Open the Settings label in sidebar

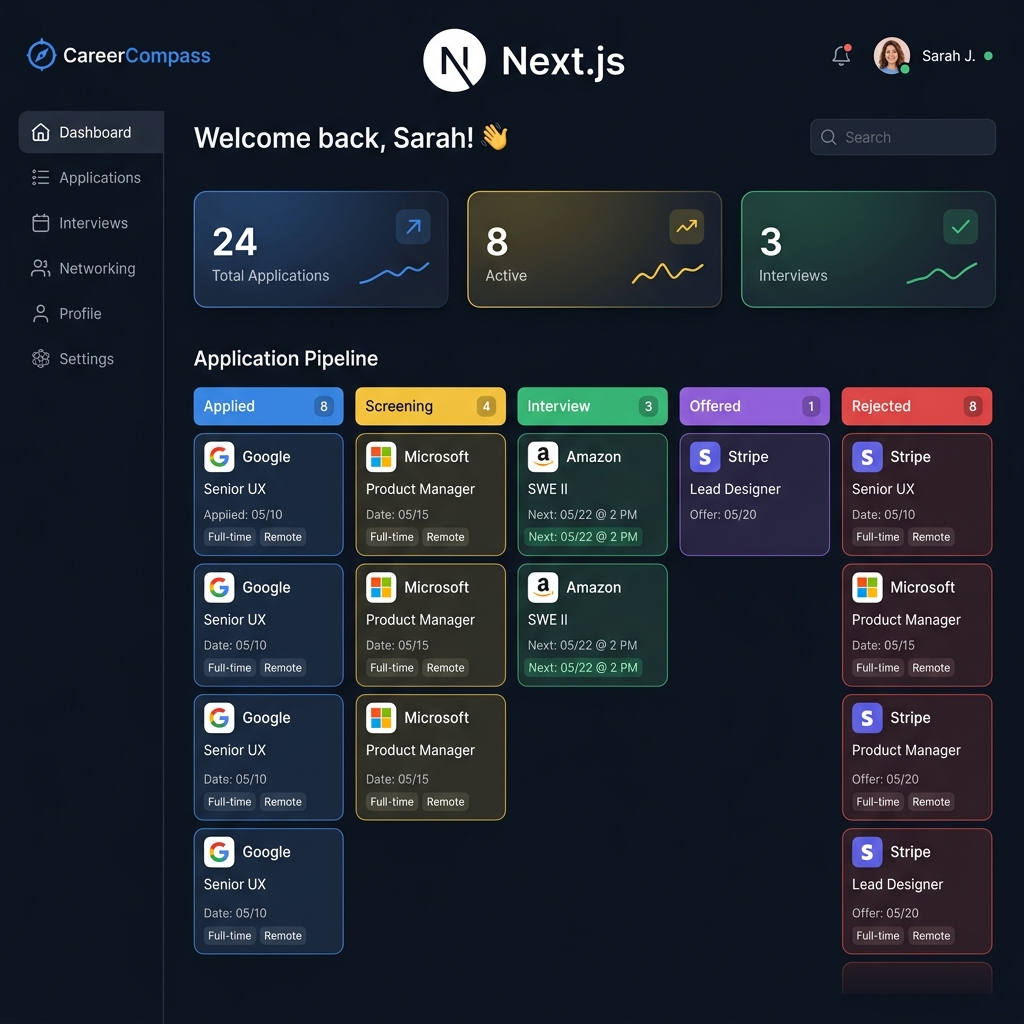point(86,359)
